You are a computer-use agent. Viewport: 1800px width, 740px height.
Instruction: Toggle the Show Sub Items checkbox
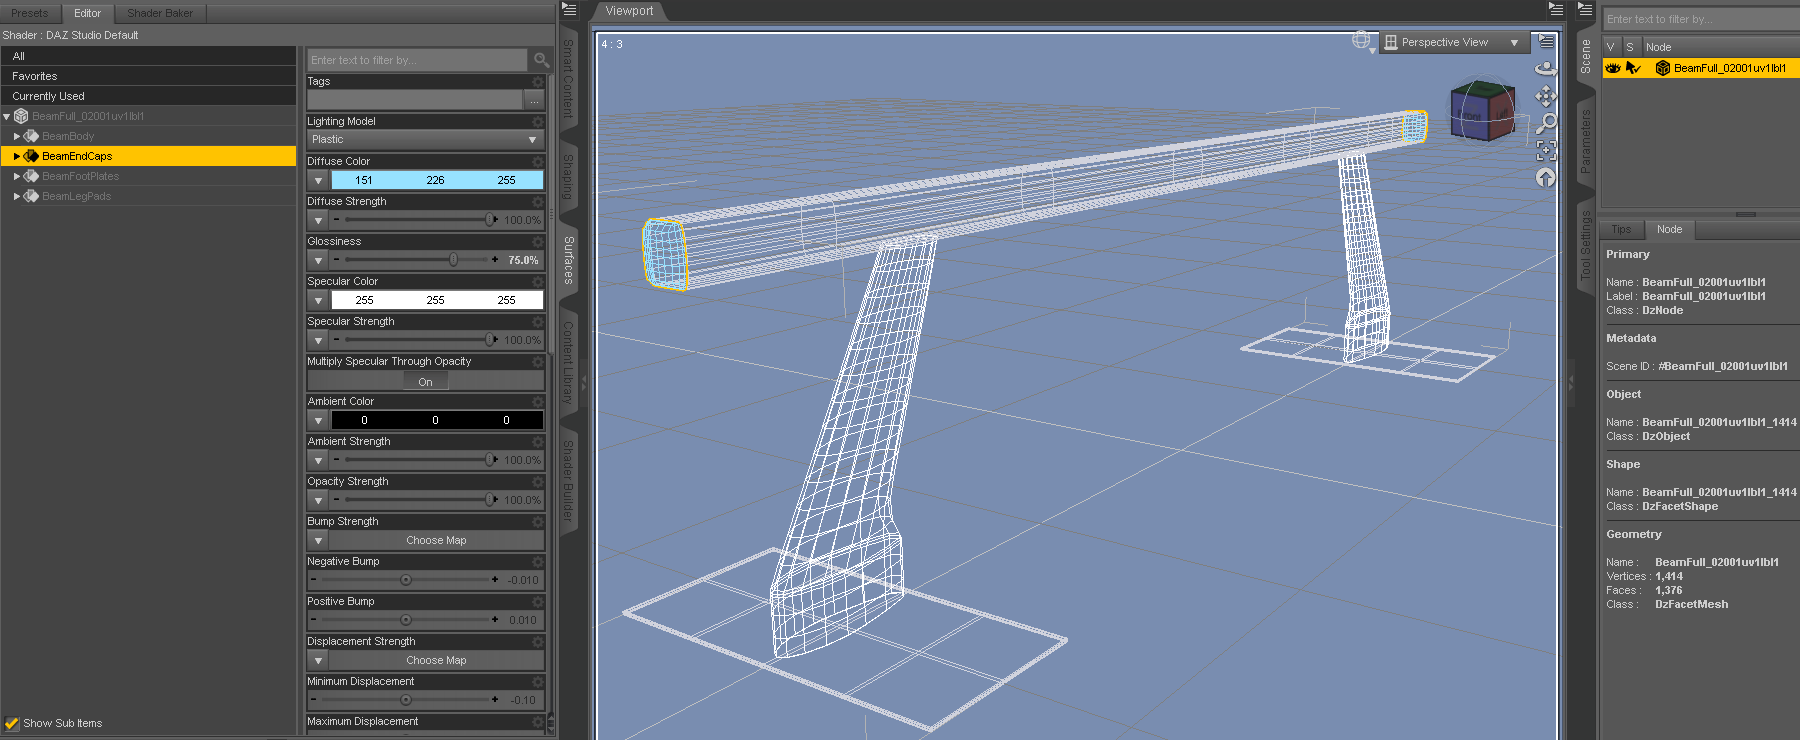pyautogui.click(x=12, y=723)
